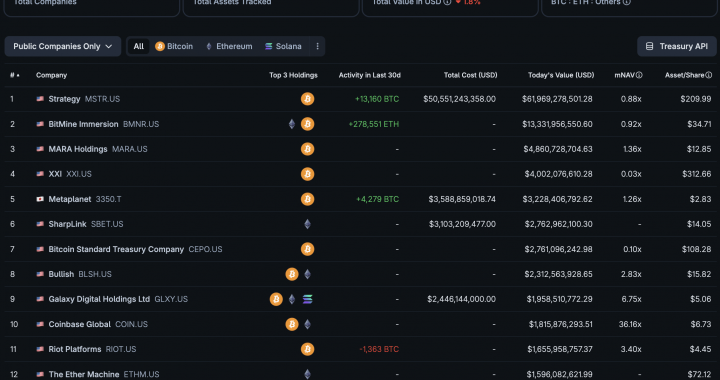Screen dimensions: 720x380
Task: Show Total Value in USD info icon
Action: [447, 2]
